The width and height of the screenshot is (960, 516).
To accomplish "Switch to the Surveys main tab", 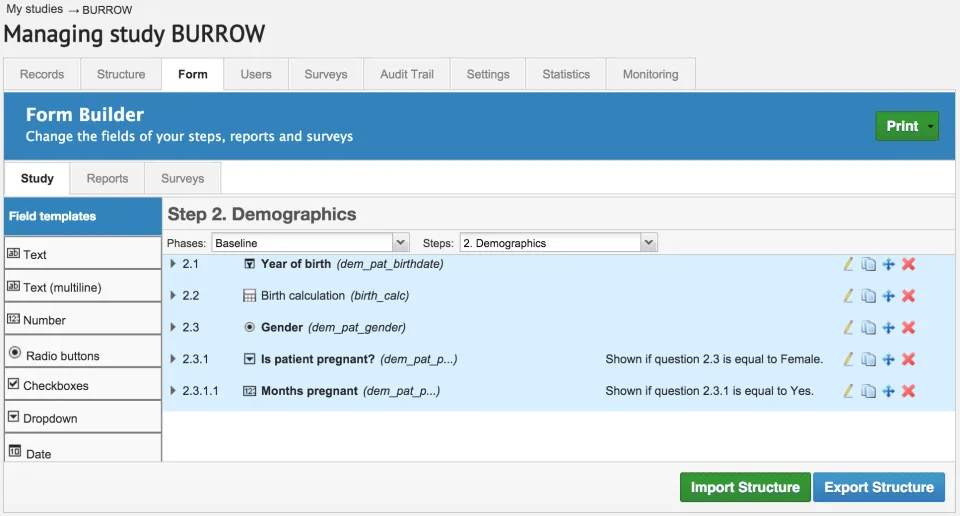I will [326, 74].
